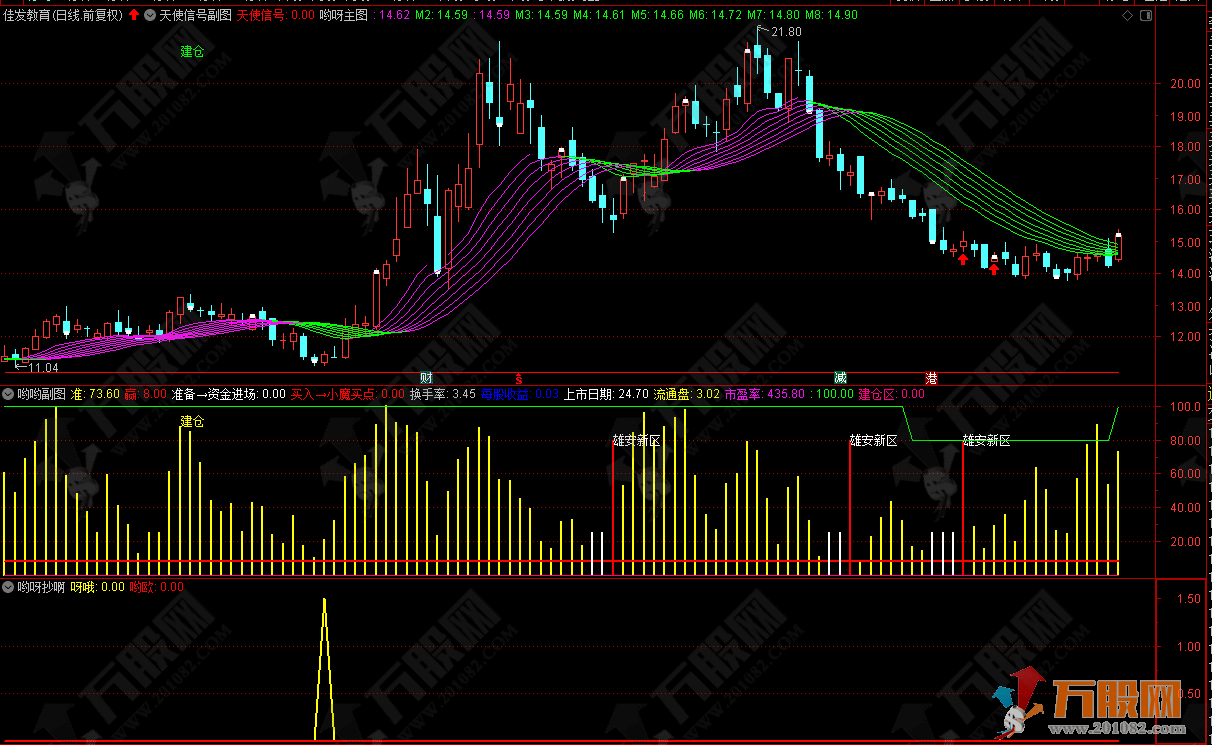
Task: Click the yellow 建仓 label in the 哟哟副图 panel
Action: pyautogui.click(x=192, y=421)
